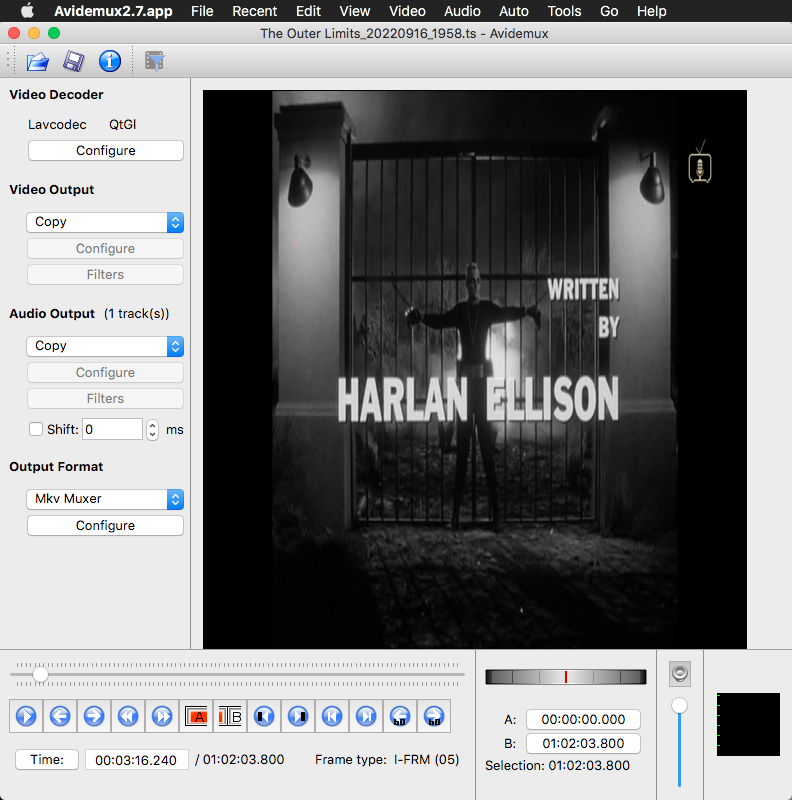Screen dimensions: 792x800
Task: Set the selection start marker A
Action: (x=197, y=716)
